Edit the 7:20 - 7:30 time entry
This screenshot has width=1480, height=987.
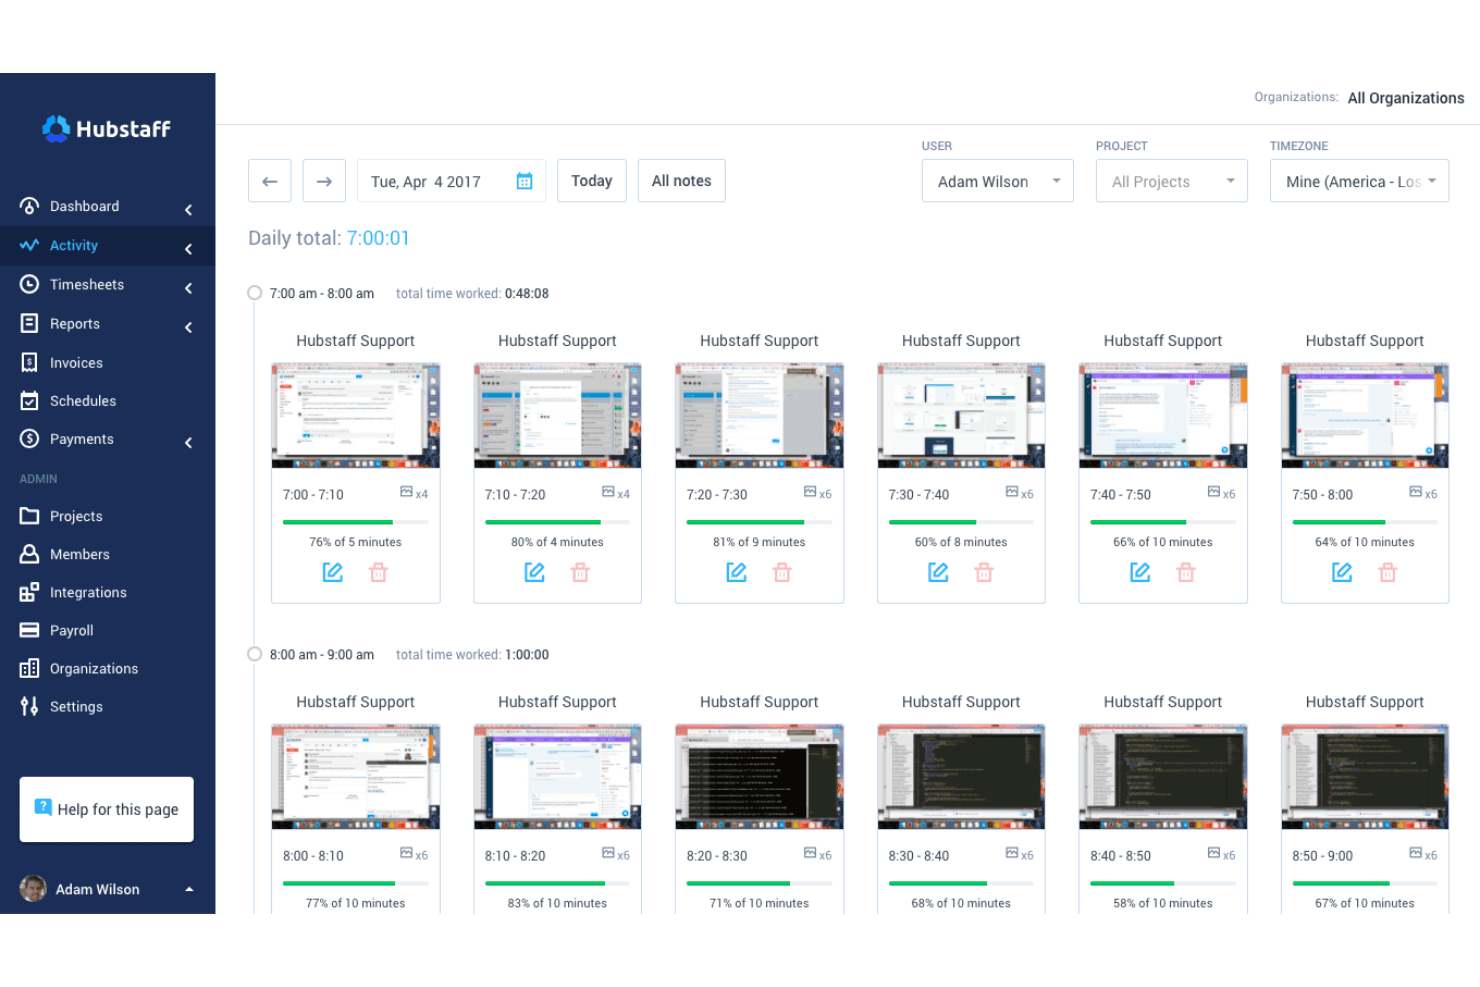737,572
